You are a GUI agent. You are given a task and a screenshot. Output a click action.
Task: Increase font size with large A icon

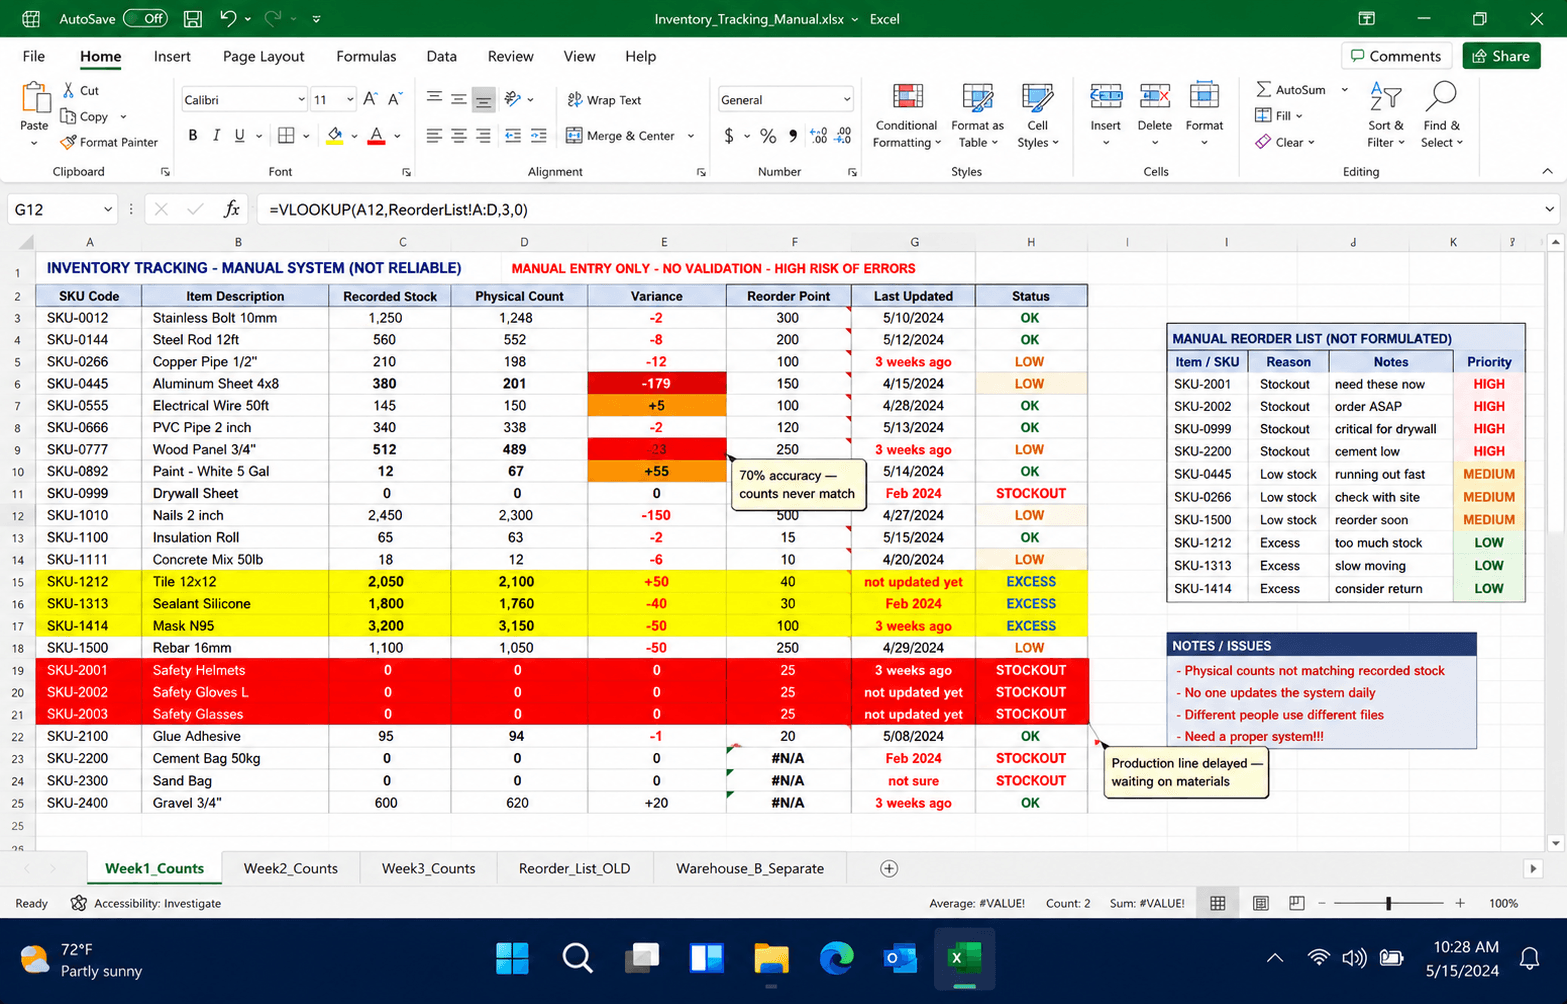click(x=370, y=99)
